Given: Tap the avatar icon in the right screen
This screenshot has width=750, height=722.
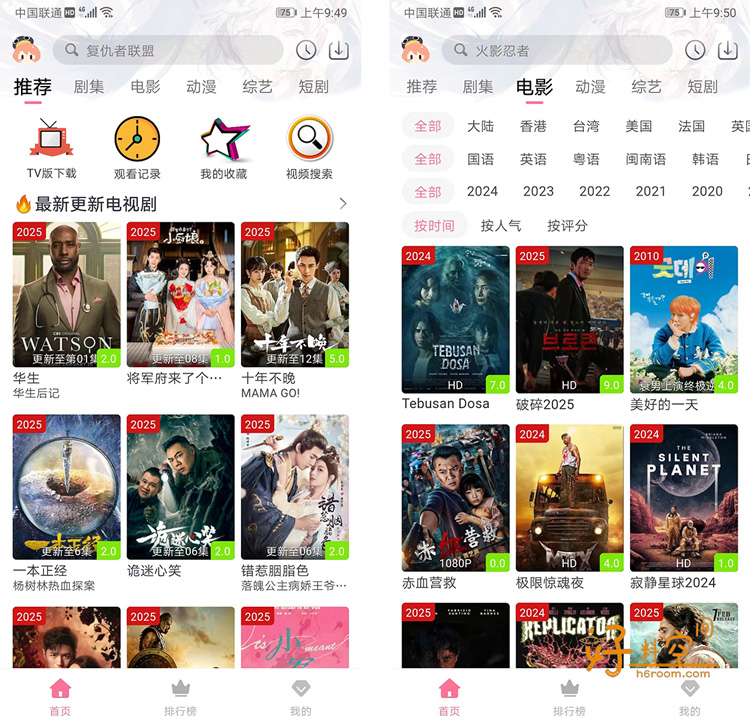Looking at the screenshot, I should 415,50.
